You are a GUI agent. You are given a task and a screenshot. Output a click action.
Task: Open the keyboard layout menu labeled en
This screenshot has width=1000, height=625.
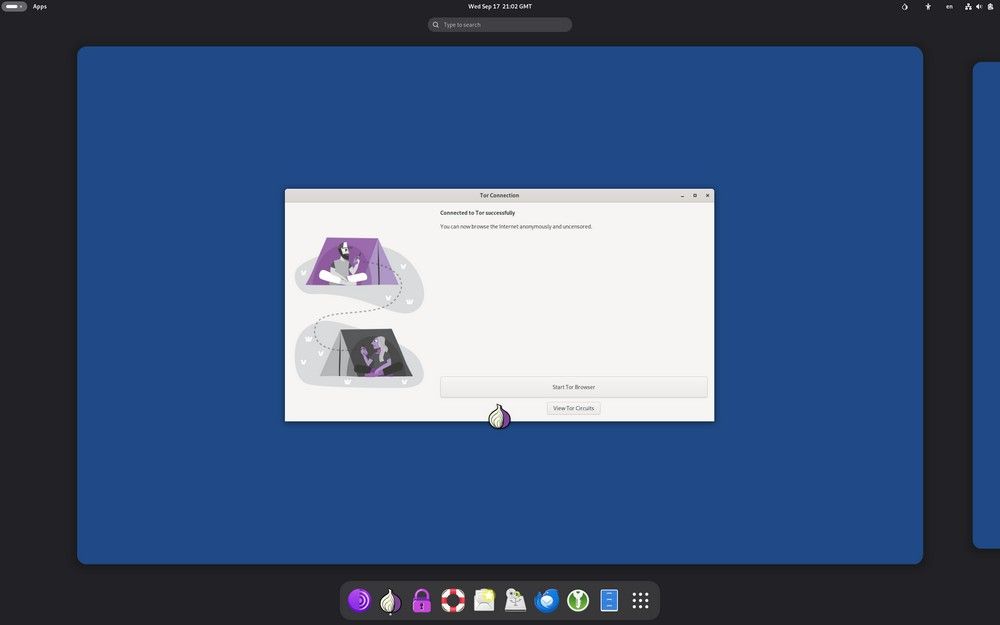[x=949, y=6]
